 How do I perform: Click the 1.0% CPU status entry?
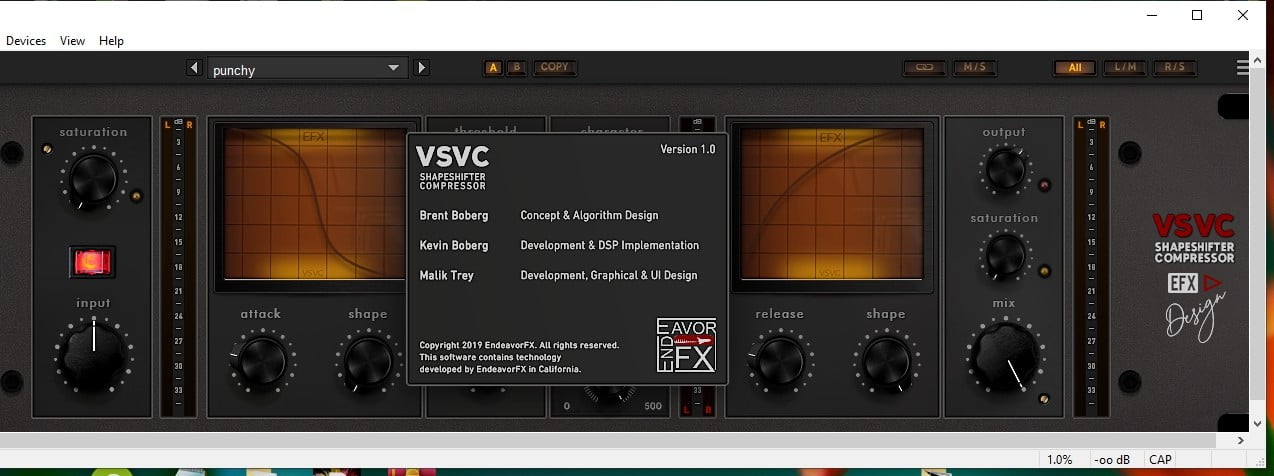[x=1060, y=460]
